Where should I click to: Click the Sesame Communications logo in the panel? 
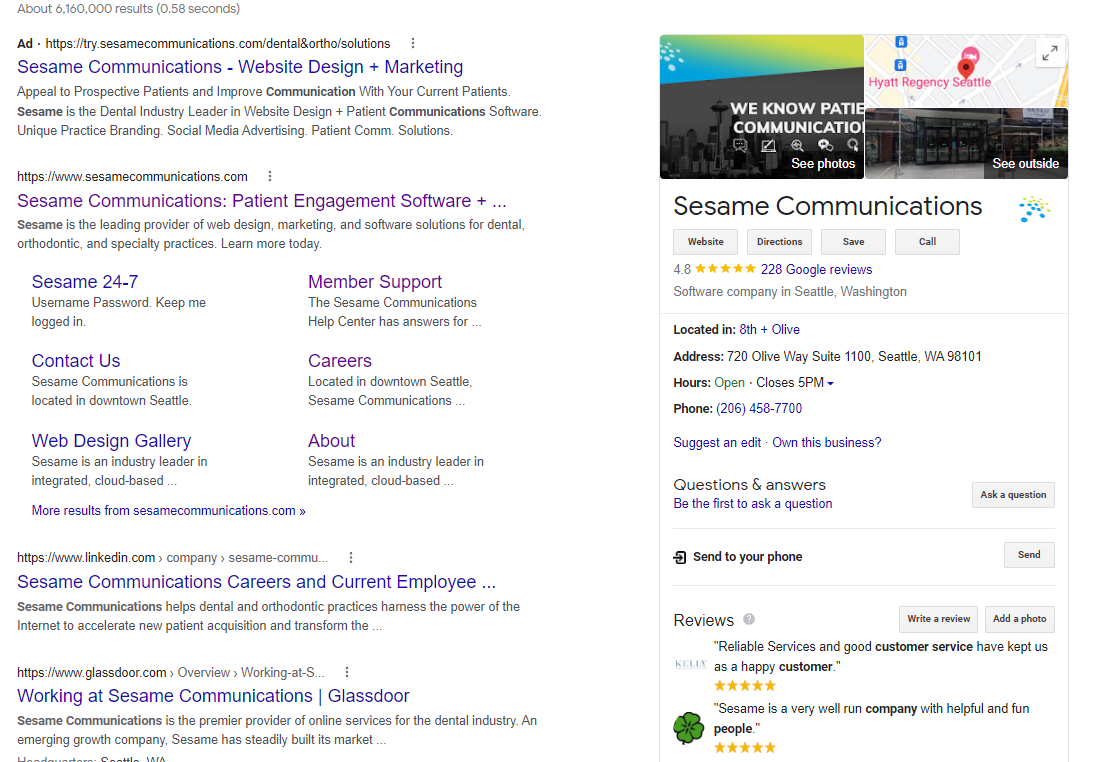1034,209
